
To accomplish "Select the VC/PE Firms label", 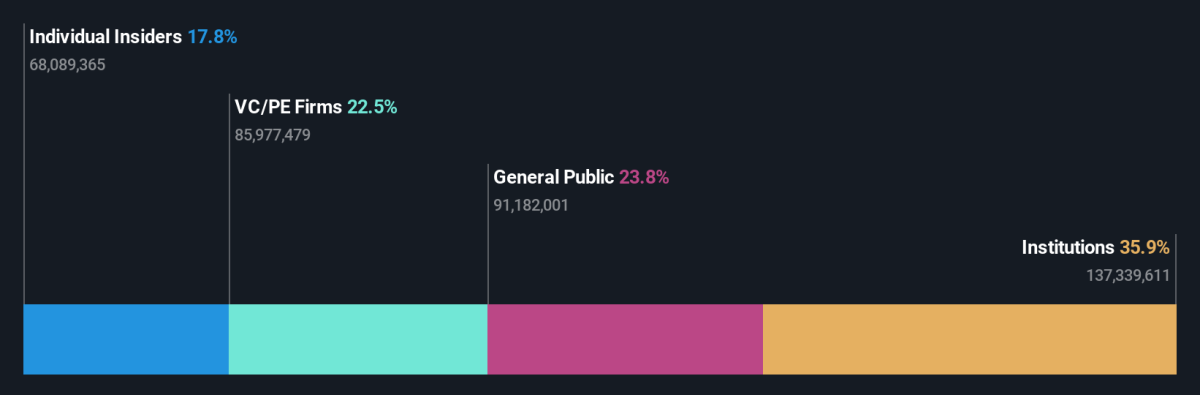I will click(288, 107).
